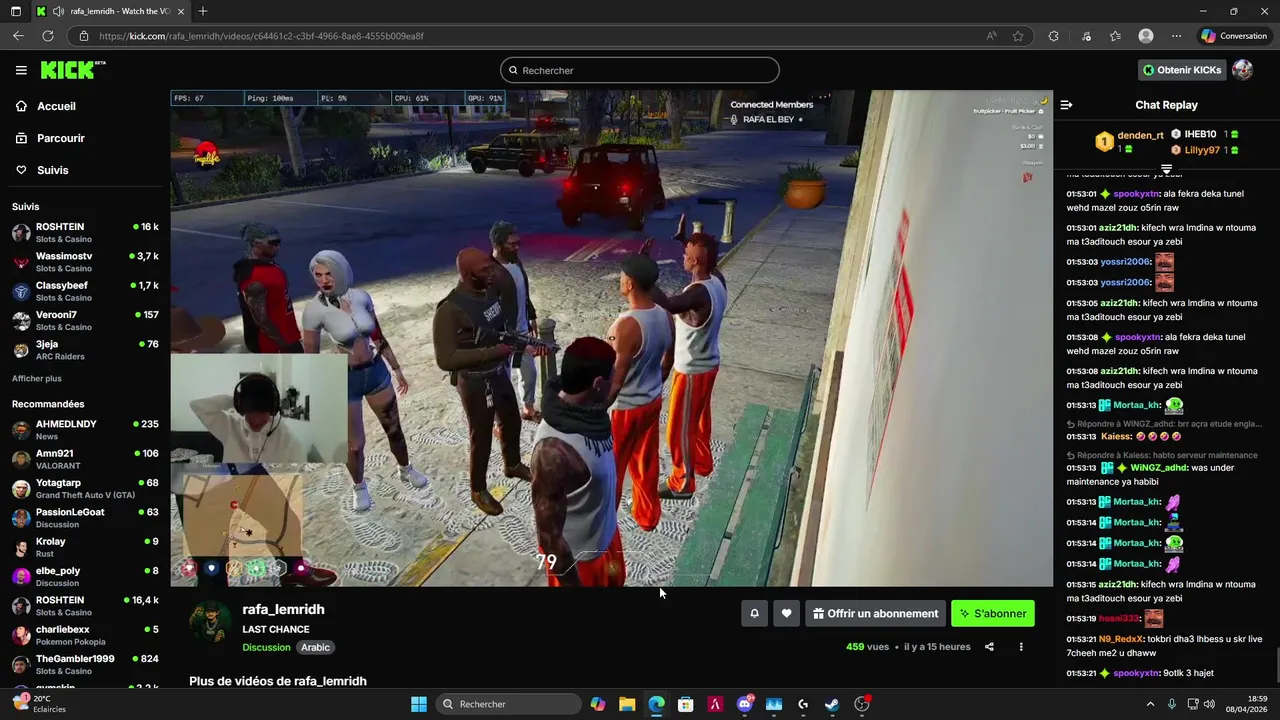The width and height of the screenshot is (1280, 720).
Task: Open the Discussion category link
Action: (266, 647)
